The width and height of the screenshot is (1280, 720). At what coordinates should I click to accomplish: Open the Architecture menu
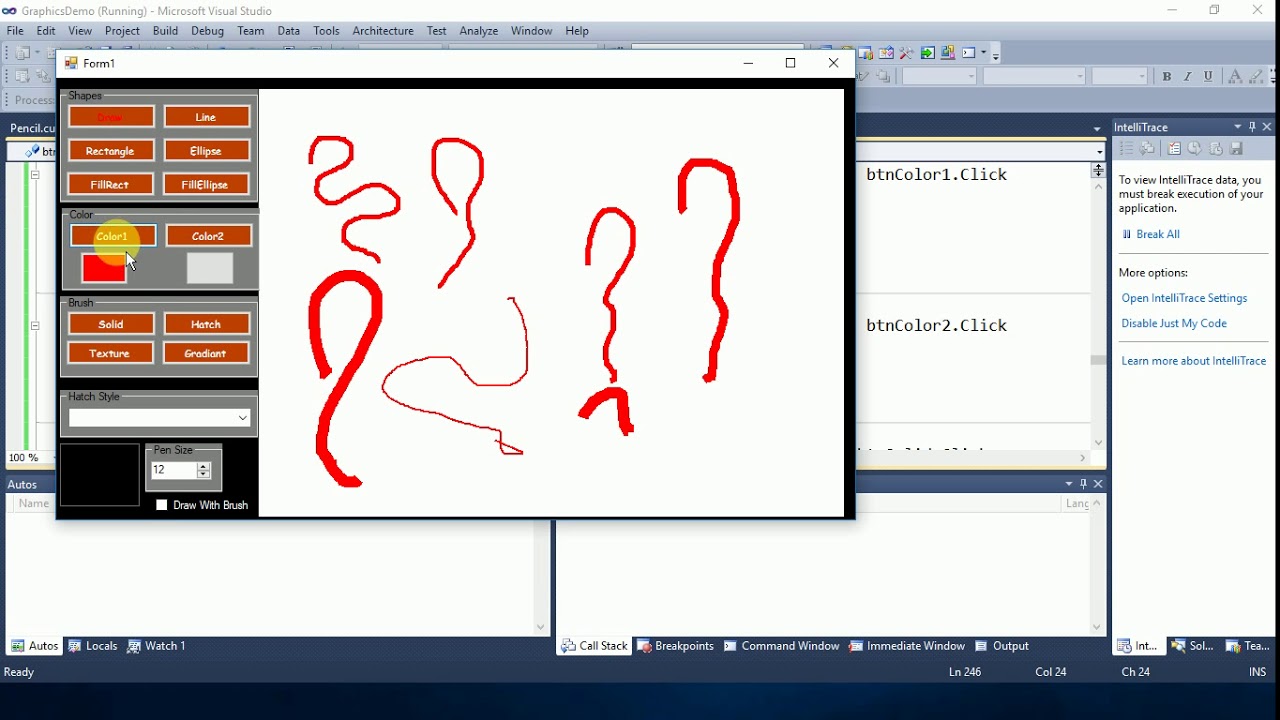tap(383, 31)
